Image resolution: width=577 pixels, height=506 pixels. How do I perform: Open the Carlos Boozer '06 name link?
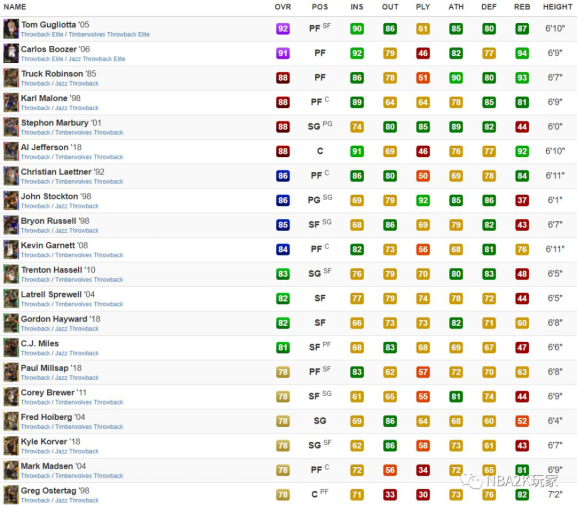pyautogui.click(x=55, y=49)
